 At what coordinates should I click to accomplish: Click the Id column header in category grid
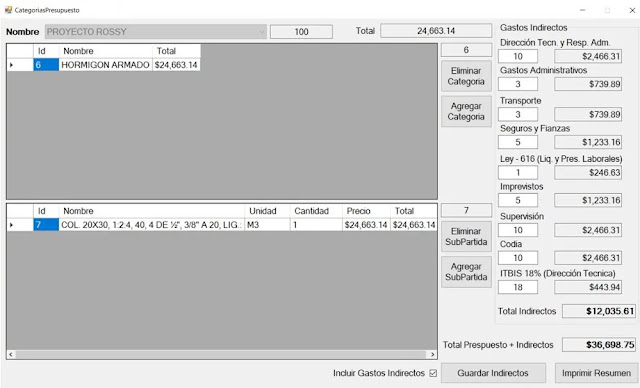click(x=46, y=51)
